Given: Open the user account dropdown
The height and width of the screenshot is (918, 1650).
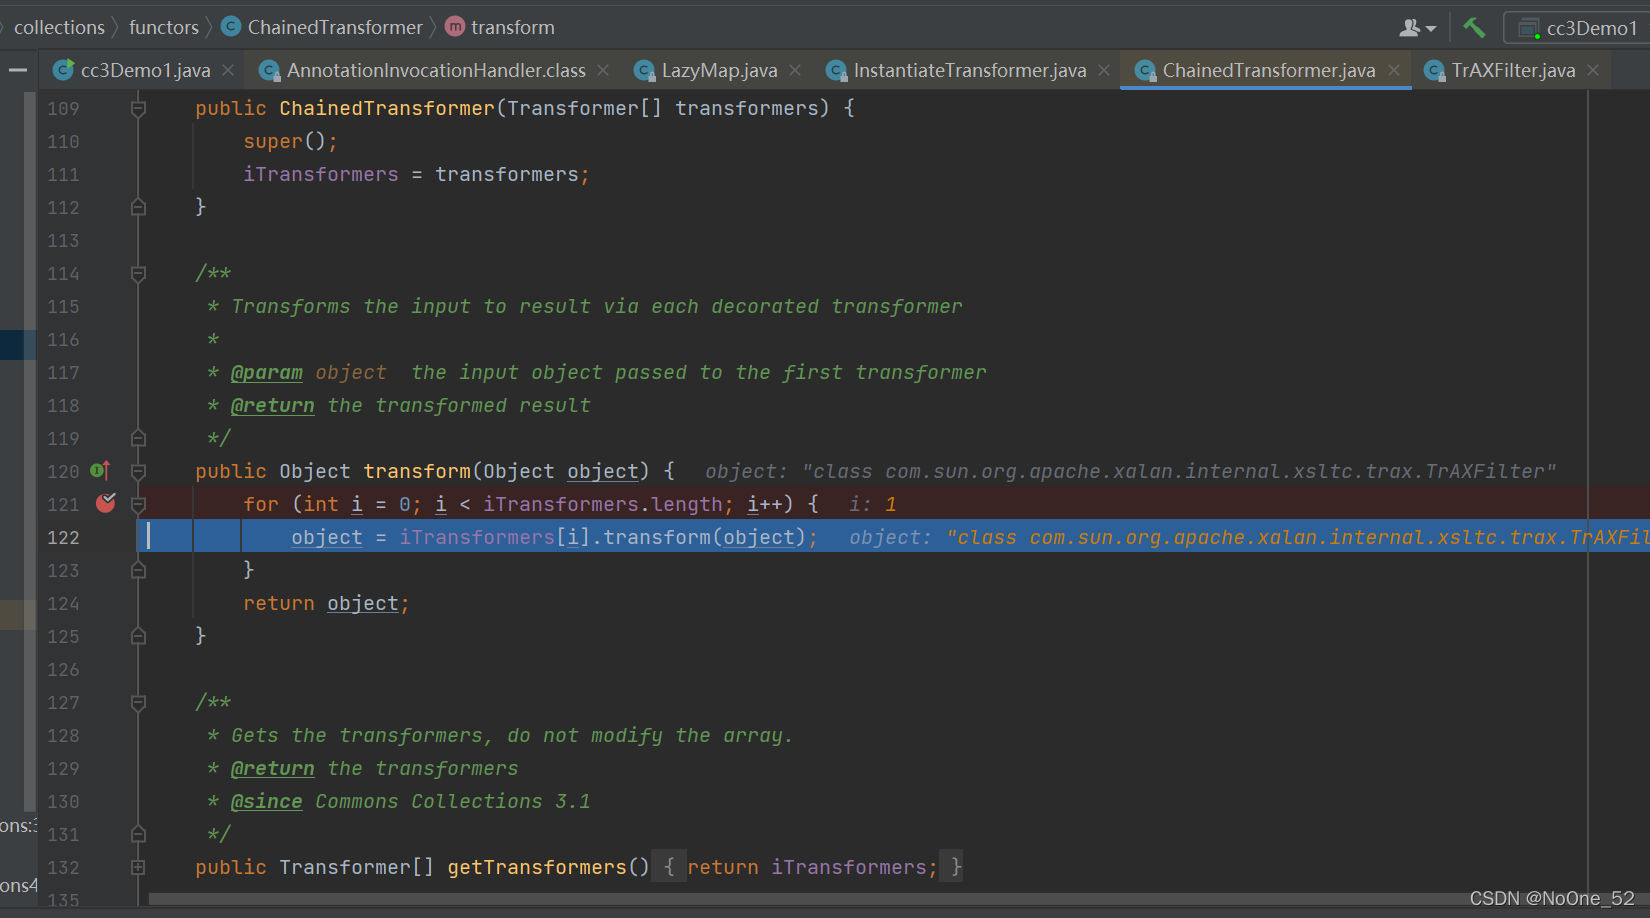Looking at the screenshot, I should coord(1417,28).
